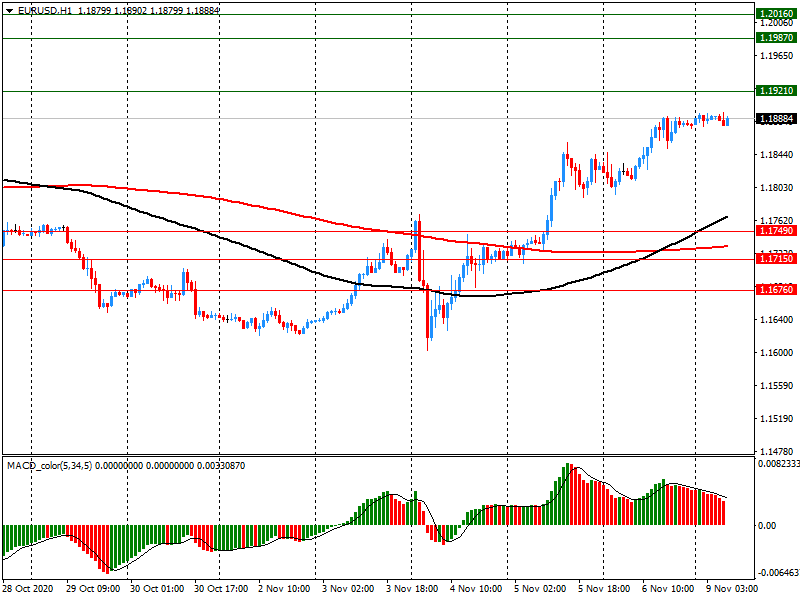The width and height of the screenshot is (800, 600).
Task: Click the 1.19210 green level label
Action: pos(776,91)
